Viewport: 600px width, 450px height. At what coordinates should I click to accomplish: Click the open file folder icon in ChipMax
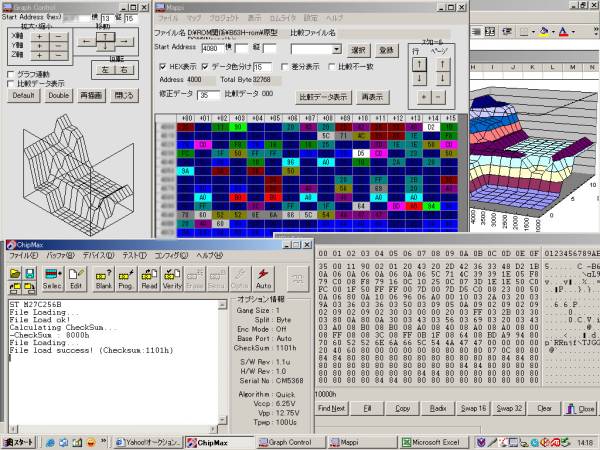click(x=15, y=273)
